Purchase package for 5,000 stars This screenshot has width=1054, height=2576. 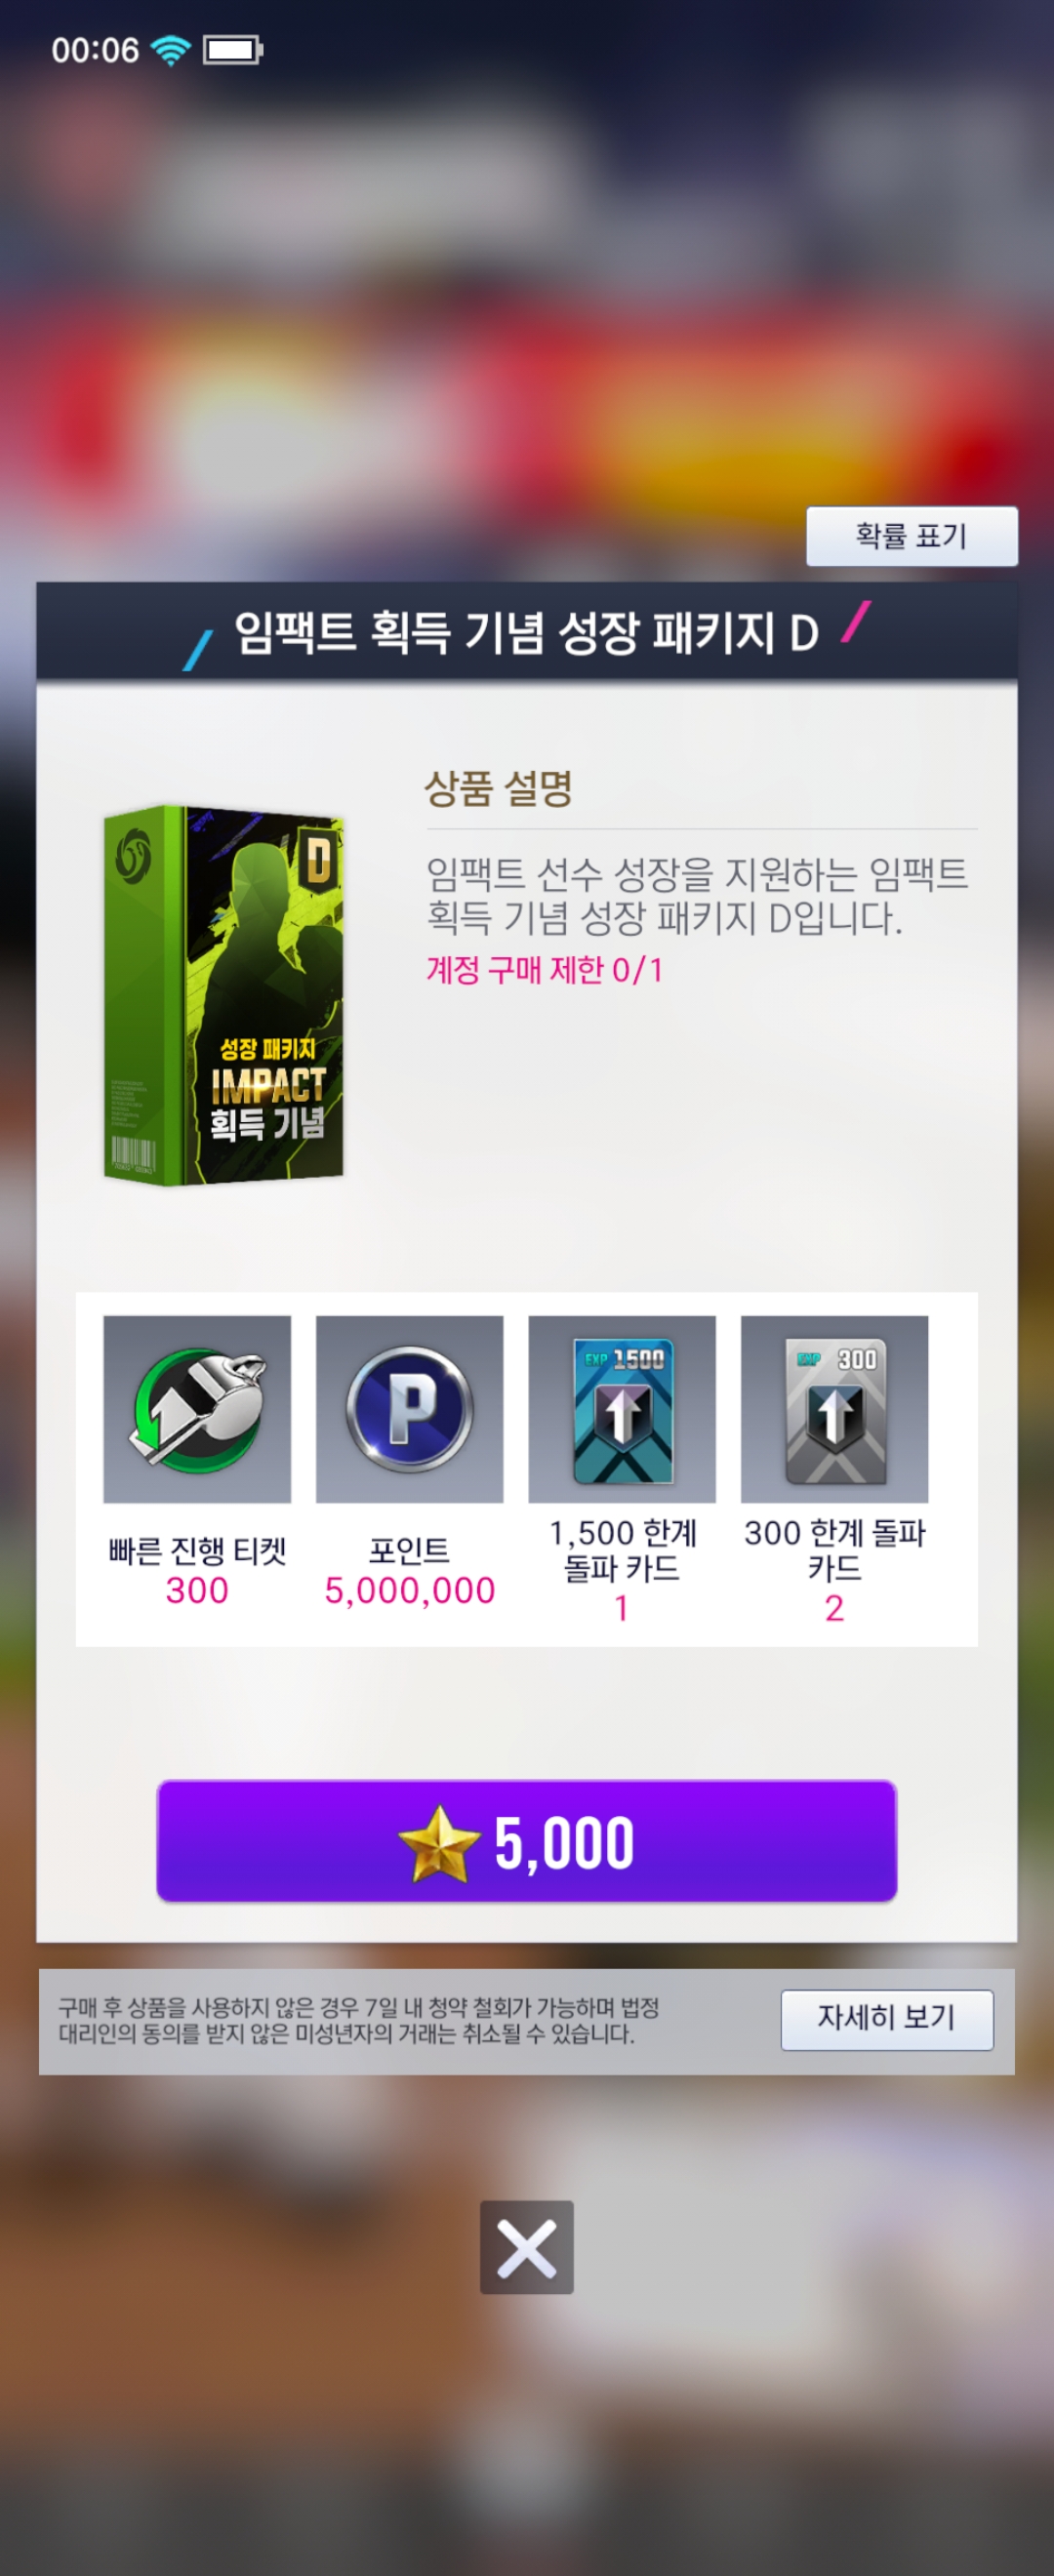coord(527,1841)
